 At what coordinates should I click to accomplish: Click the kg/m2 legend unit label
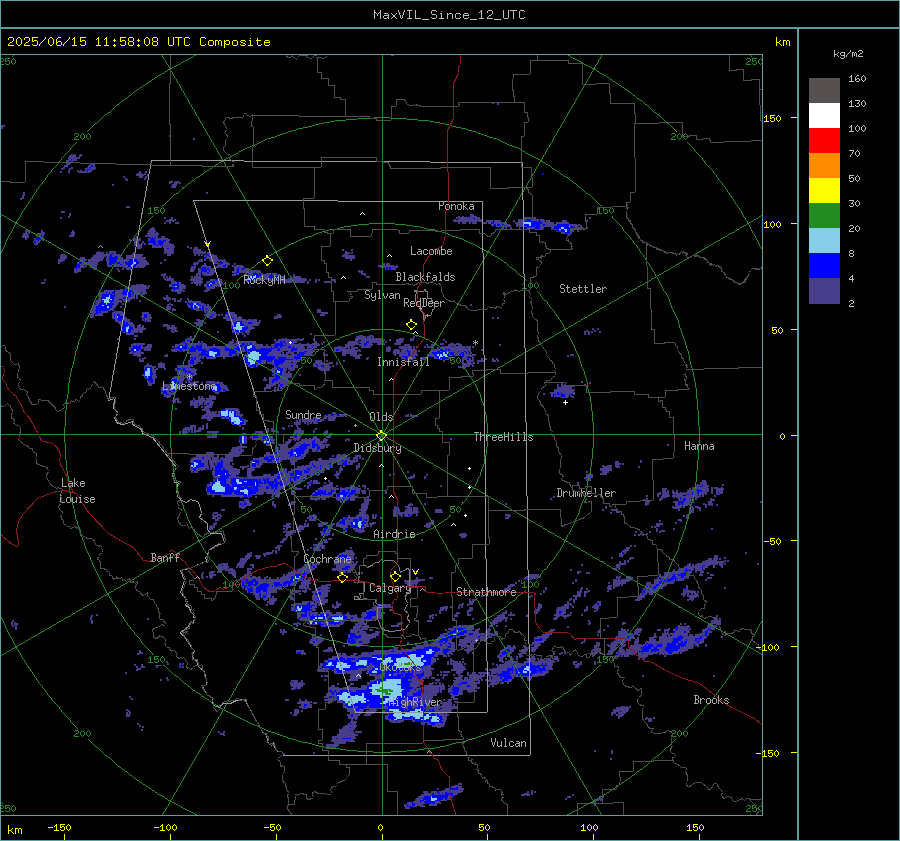(x=848, y=54)
